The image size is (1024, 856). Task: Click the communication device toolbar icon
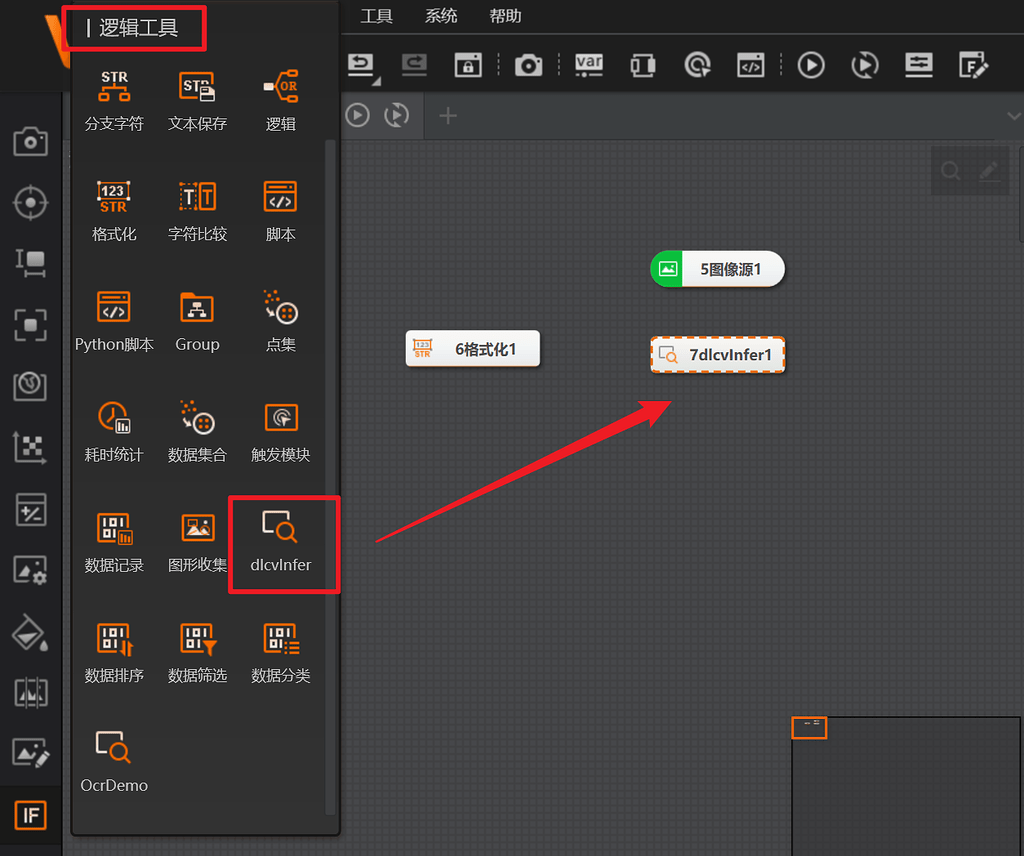(x=643, y=65)
